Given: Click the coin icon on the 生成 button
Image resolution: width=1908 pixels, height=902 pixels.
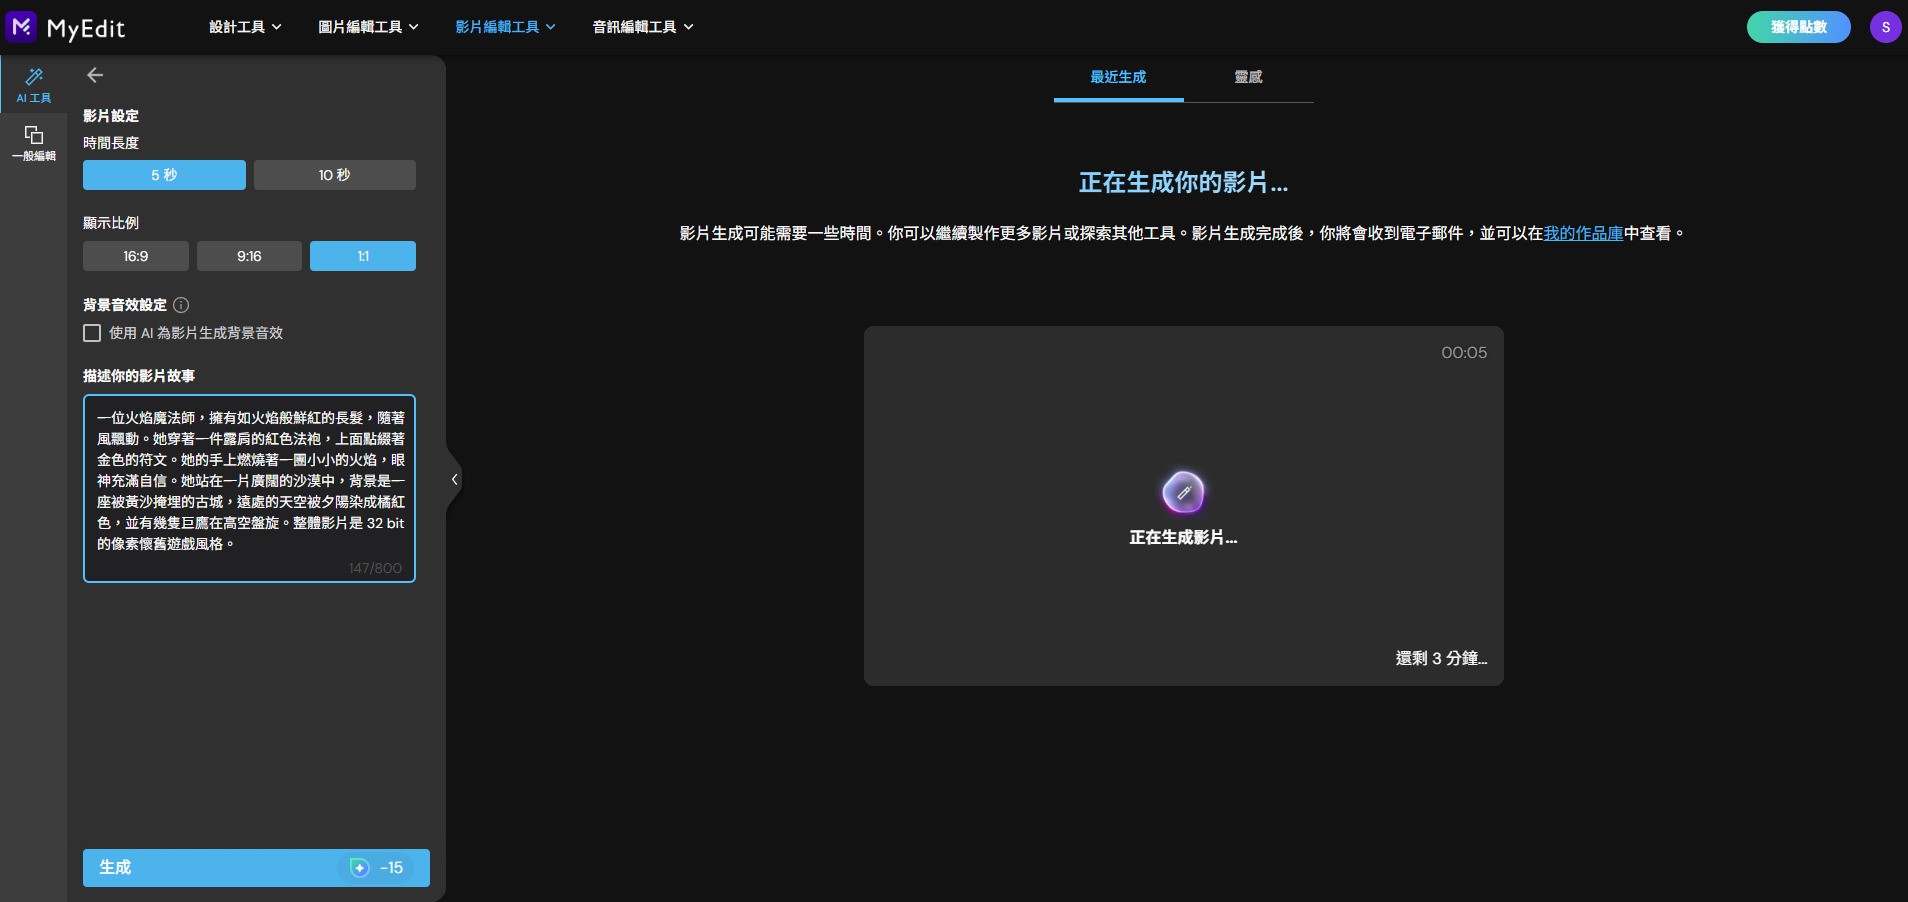Looking at the screenshot, I should click(x=358, y=868).
